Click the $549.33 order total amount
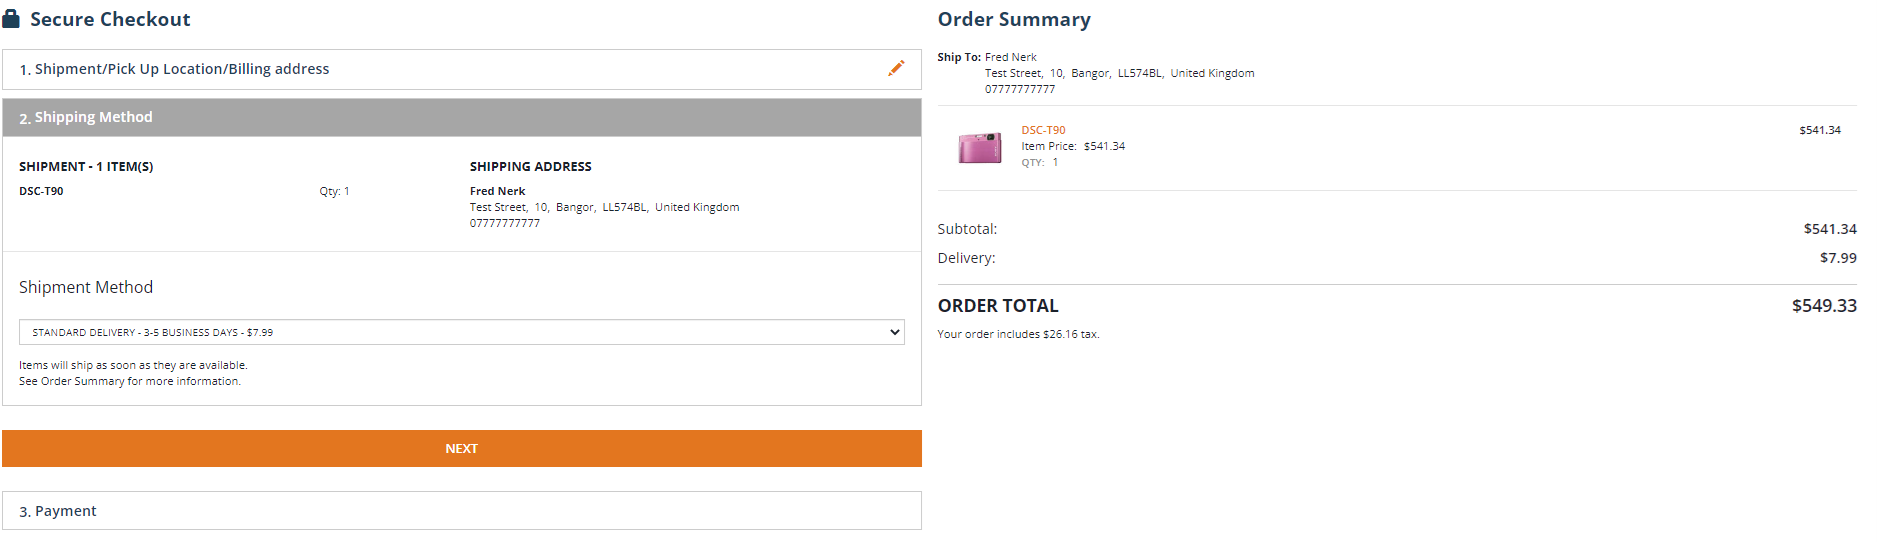The height and width of the screenshot is (542, 1877). click(1823, 306)
